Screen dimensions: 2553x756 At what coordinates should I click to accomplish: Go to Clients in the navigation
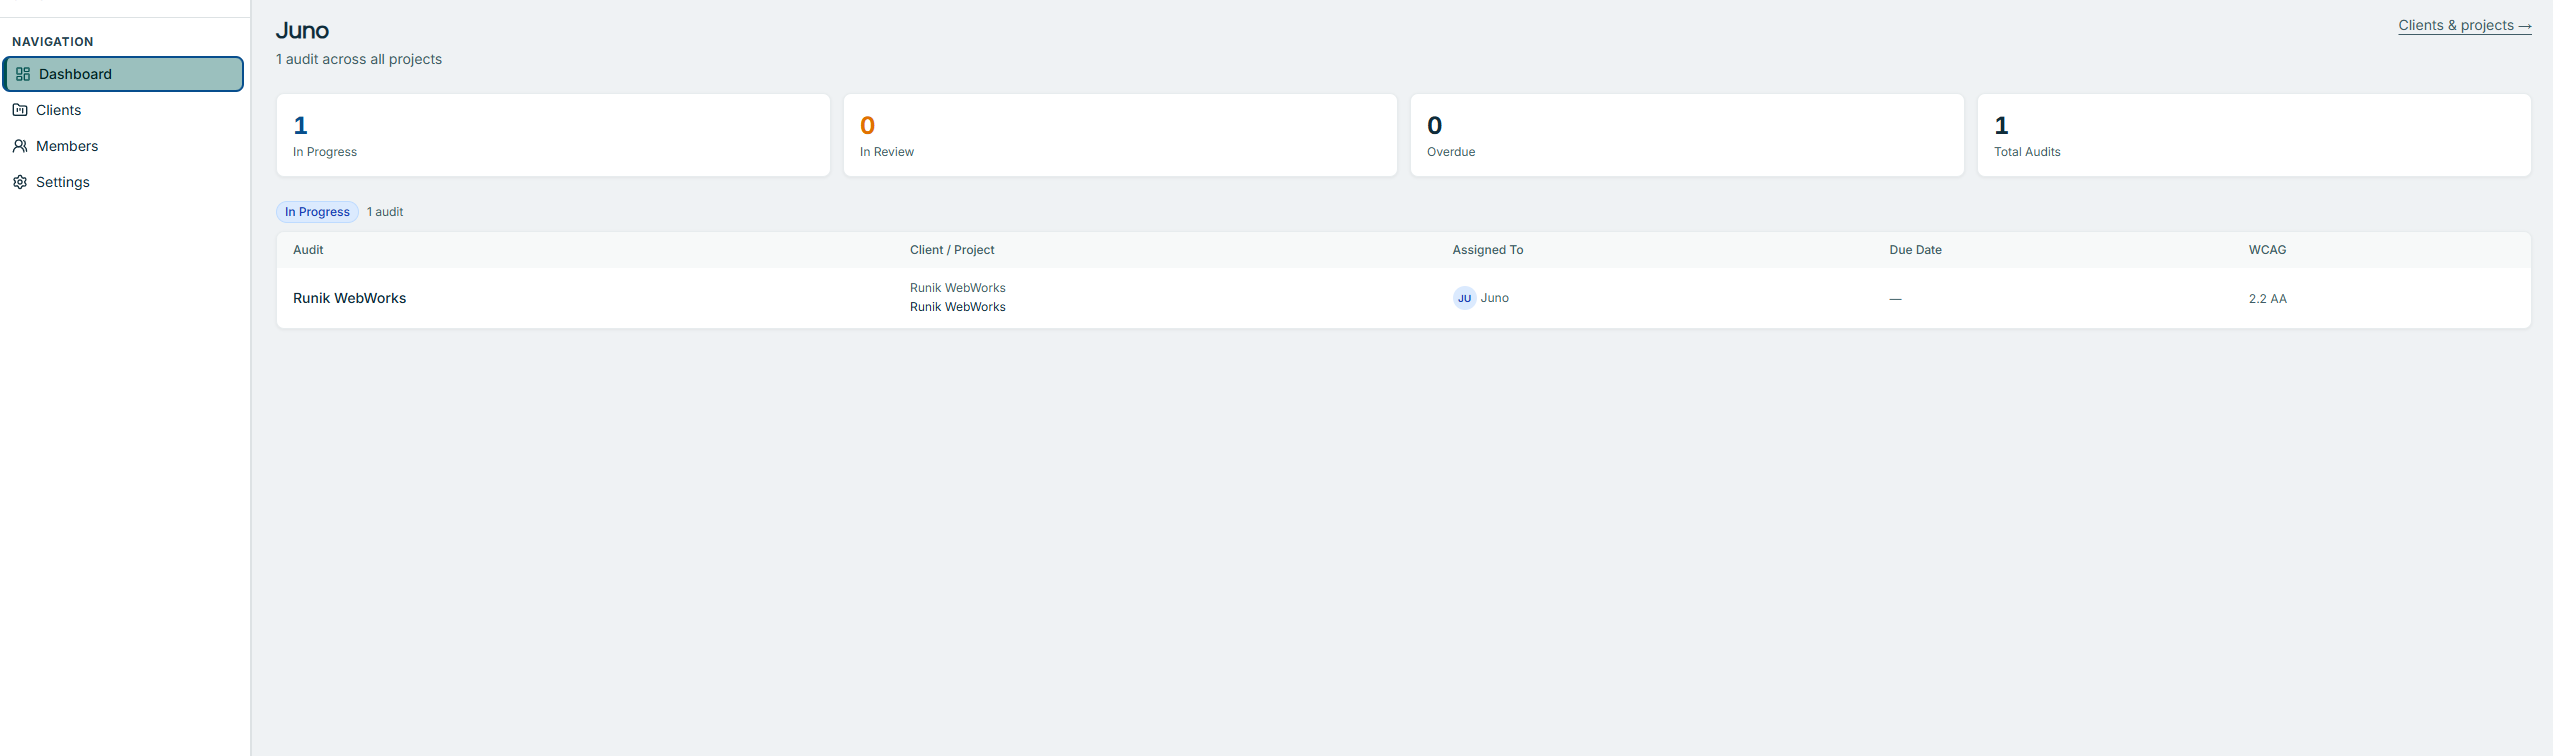click(x=123, y=110)
